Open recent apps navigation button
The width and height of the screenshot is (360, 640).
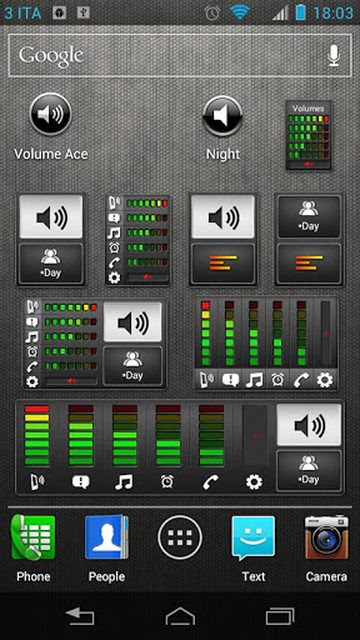(x=280, y=616)
